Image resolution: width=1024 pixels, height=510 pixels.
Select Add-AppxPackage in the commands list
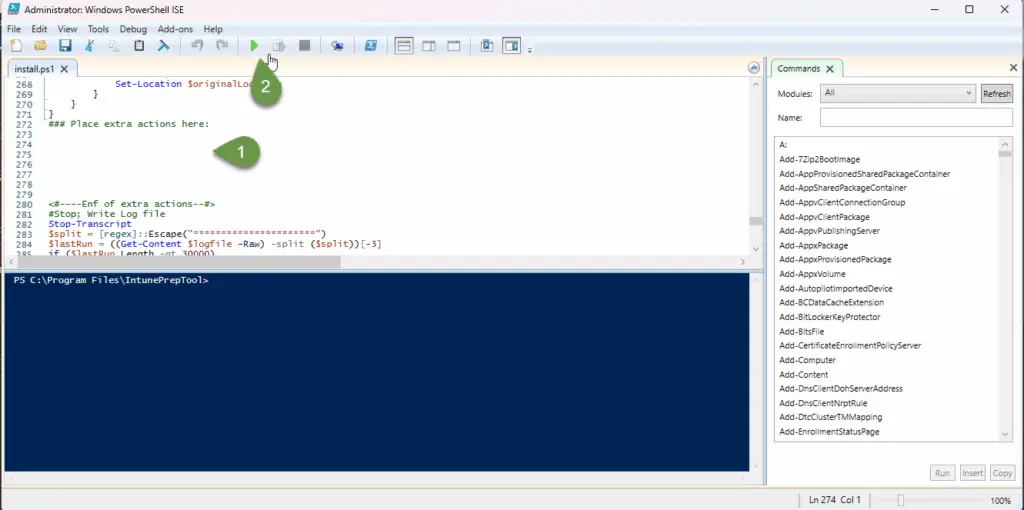click(813, 245)
